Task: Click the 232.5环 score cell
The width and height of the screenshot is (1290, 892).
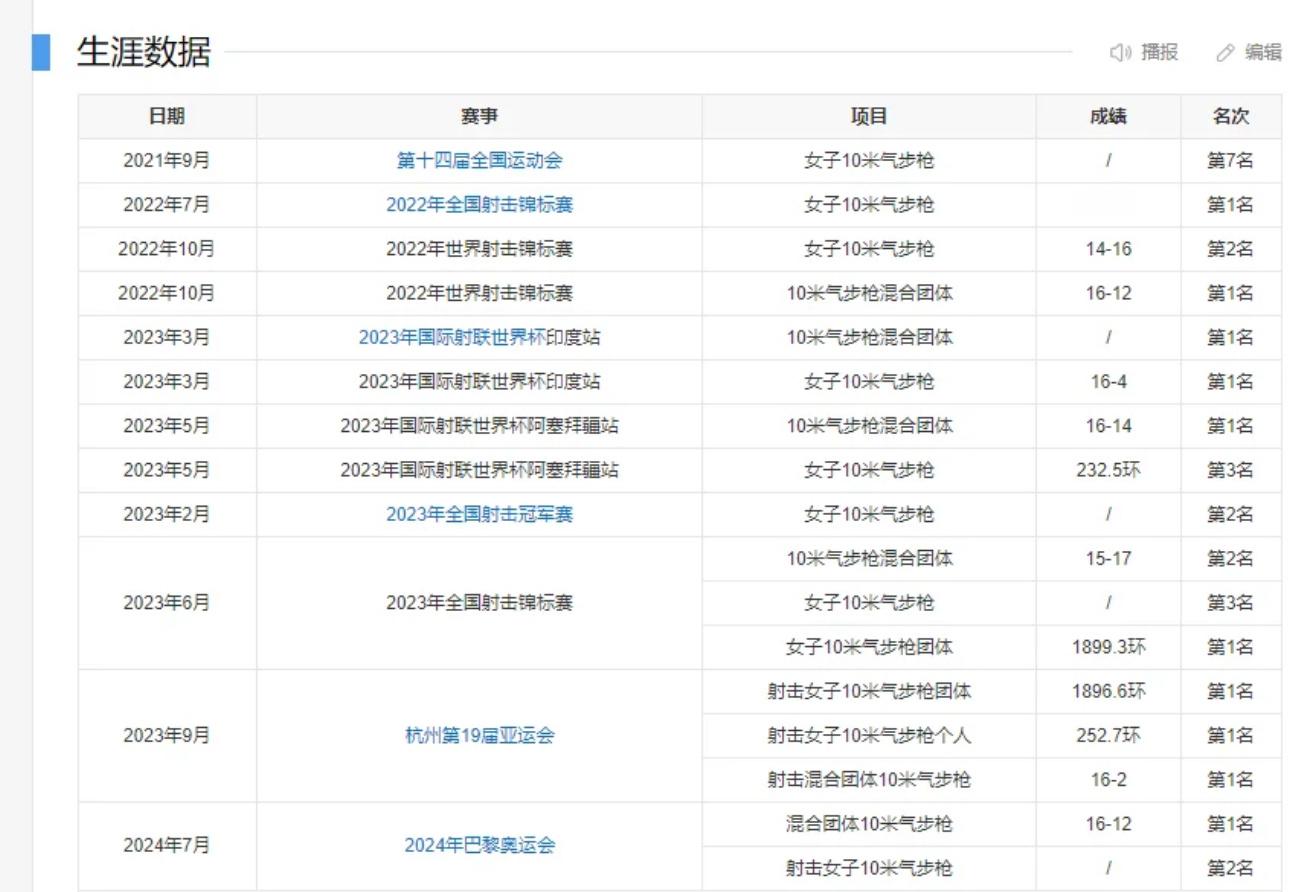Action: click(x=1108, y=470)
